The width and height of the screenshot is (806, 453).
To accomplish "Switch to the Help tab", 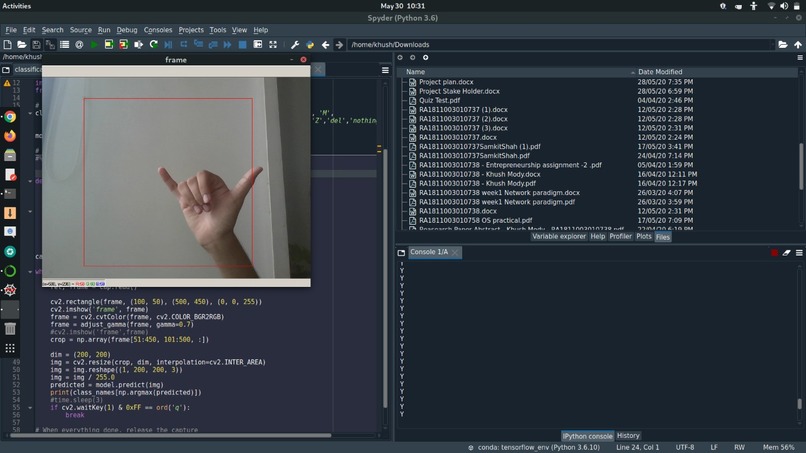I will click(x=597, y=237).
